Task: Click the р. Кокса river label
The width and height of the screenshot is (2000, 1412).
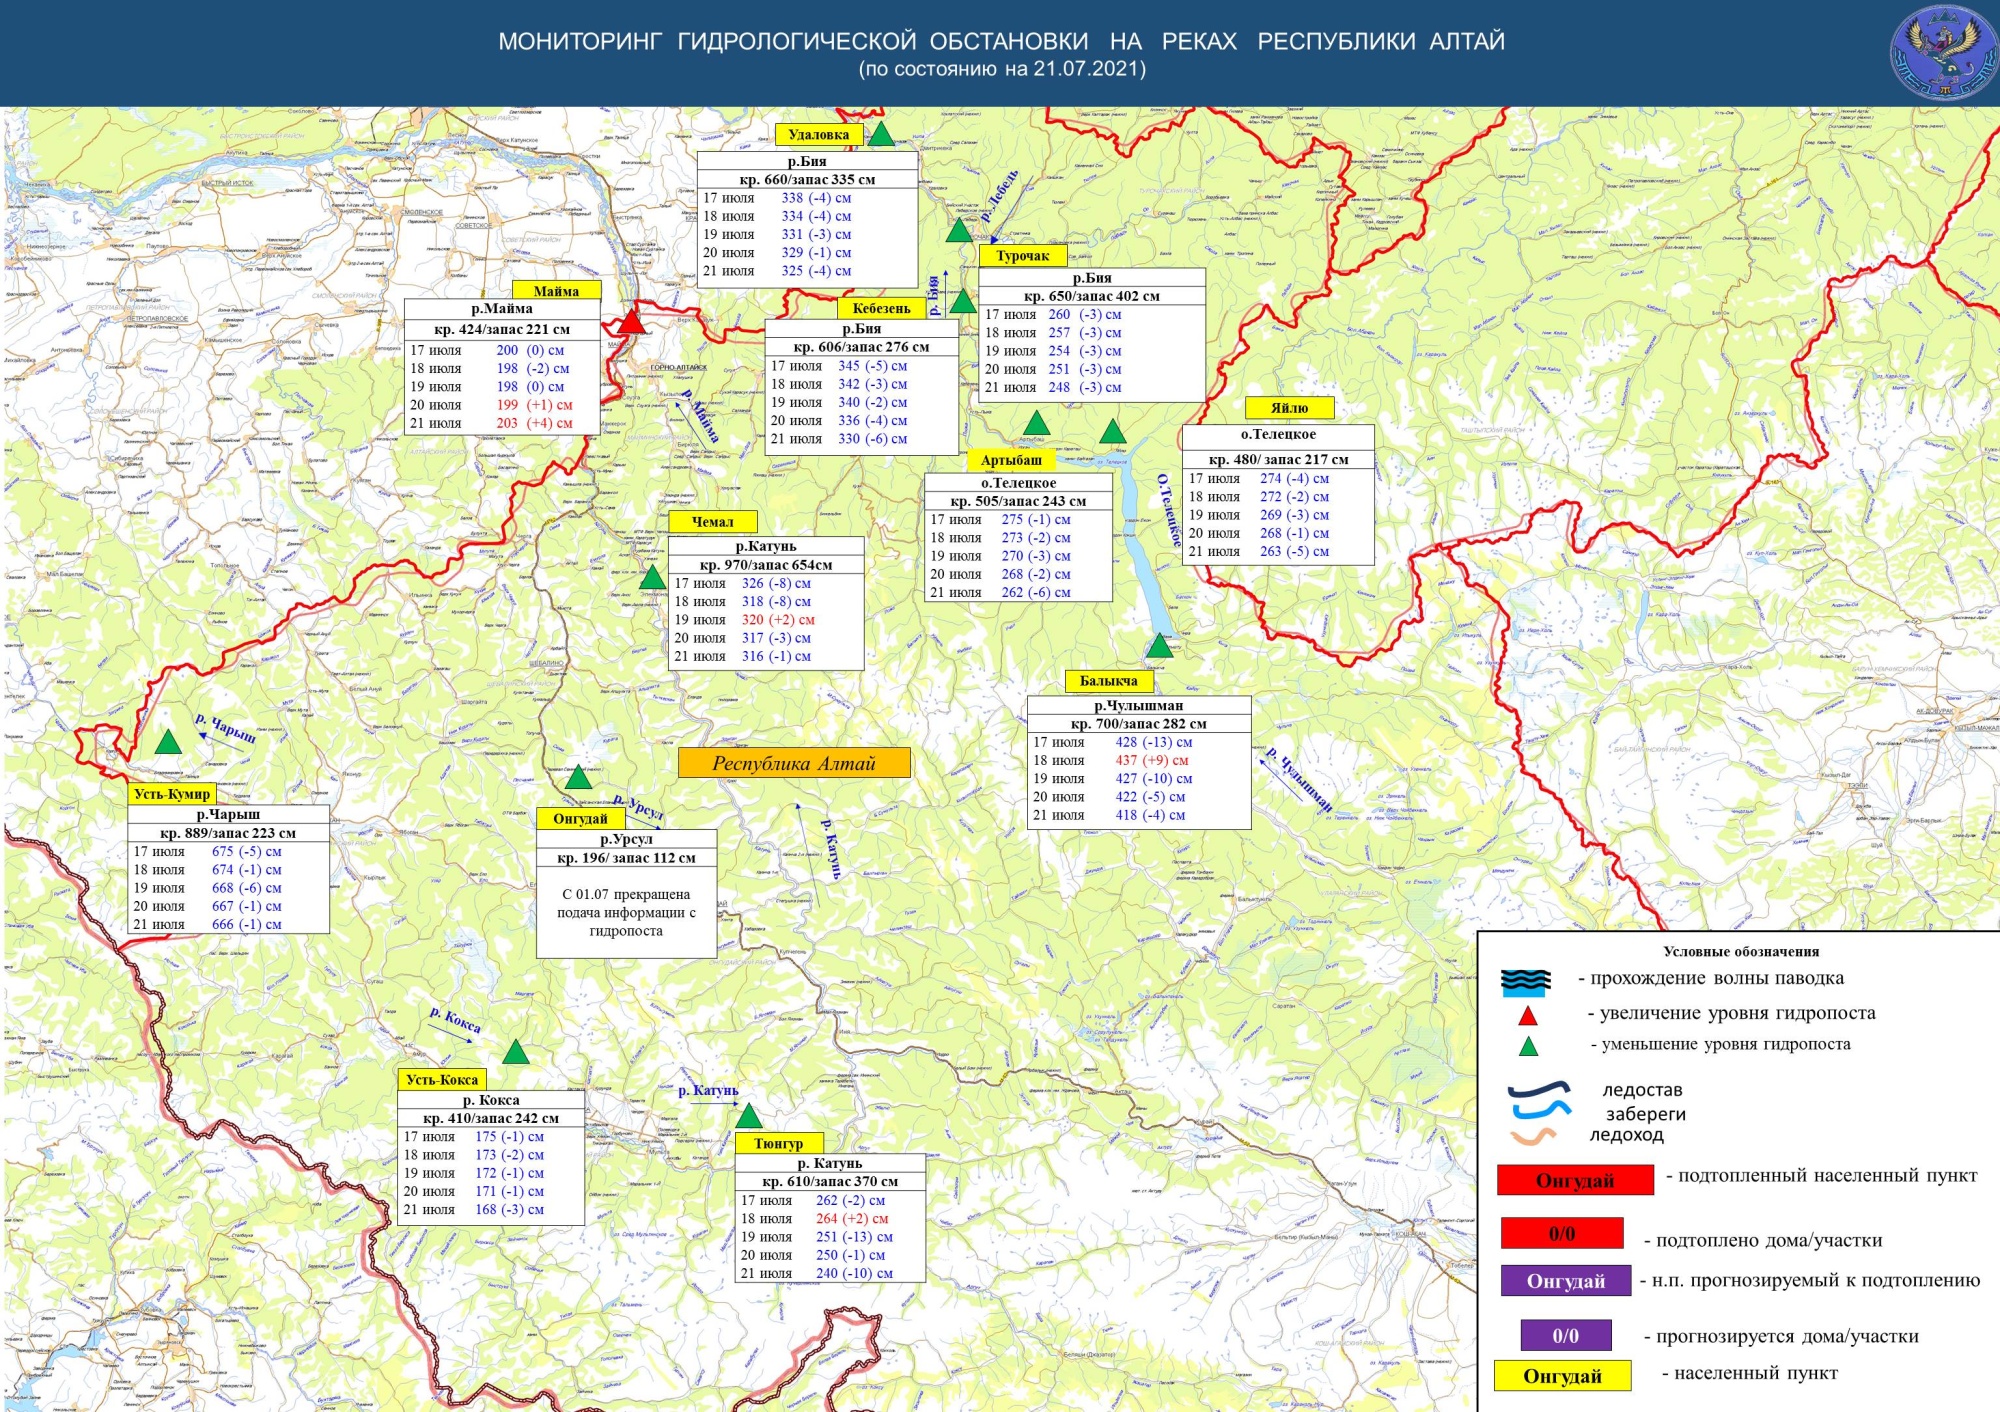Action: click(455, 1021)
